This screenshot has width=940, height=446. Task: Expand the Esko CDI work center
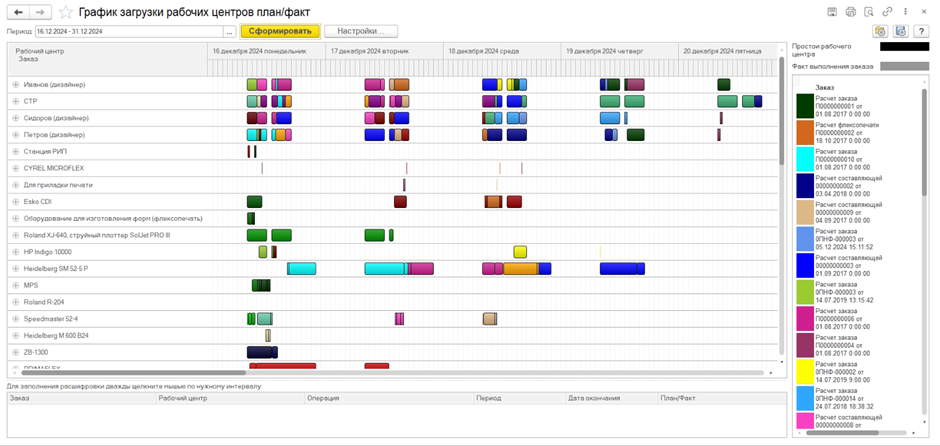(15, 202)
